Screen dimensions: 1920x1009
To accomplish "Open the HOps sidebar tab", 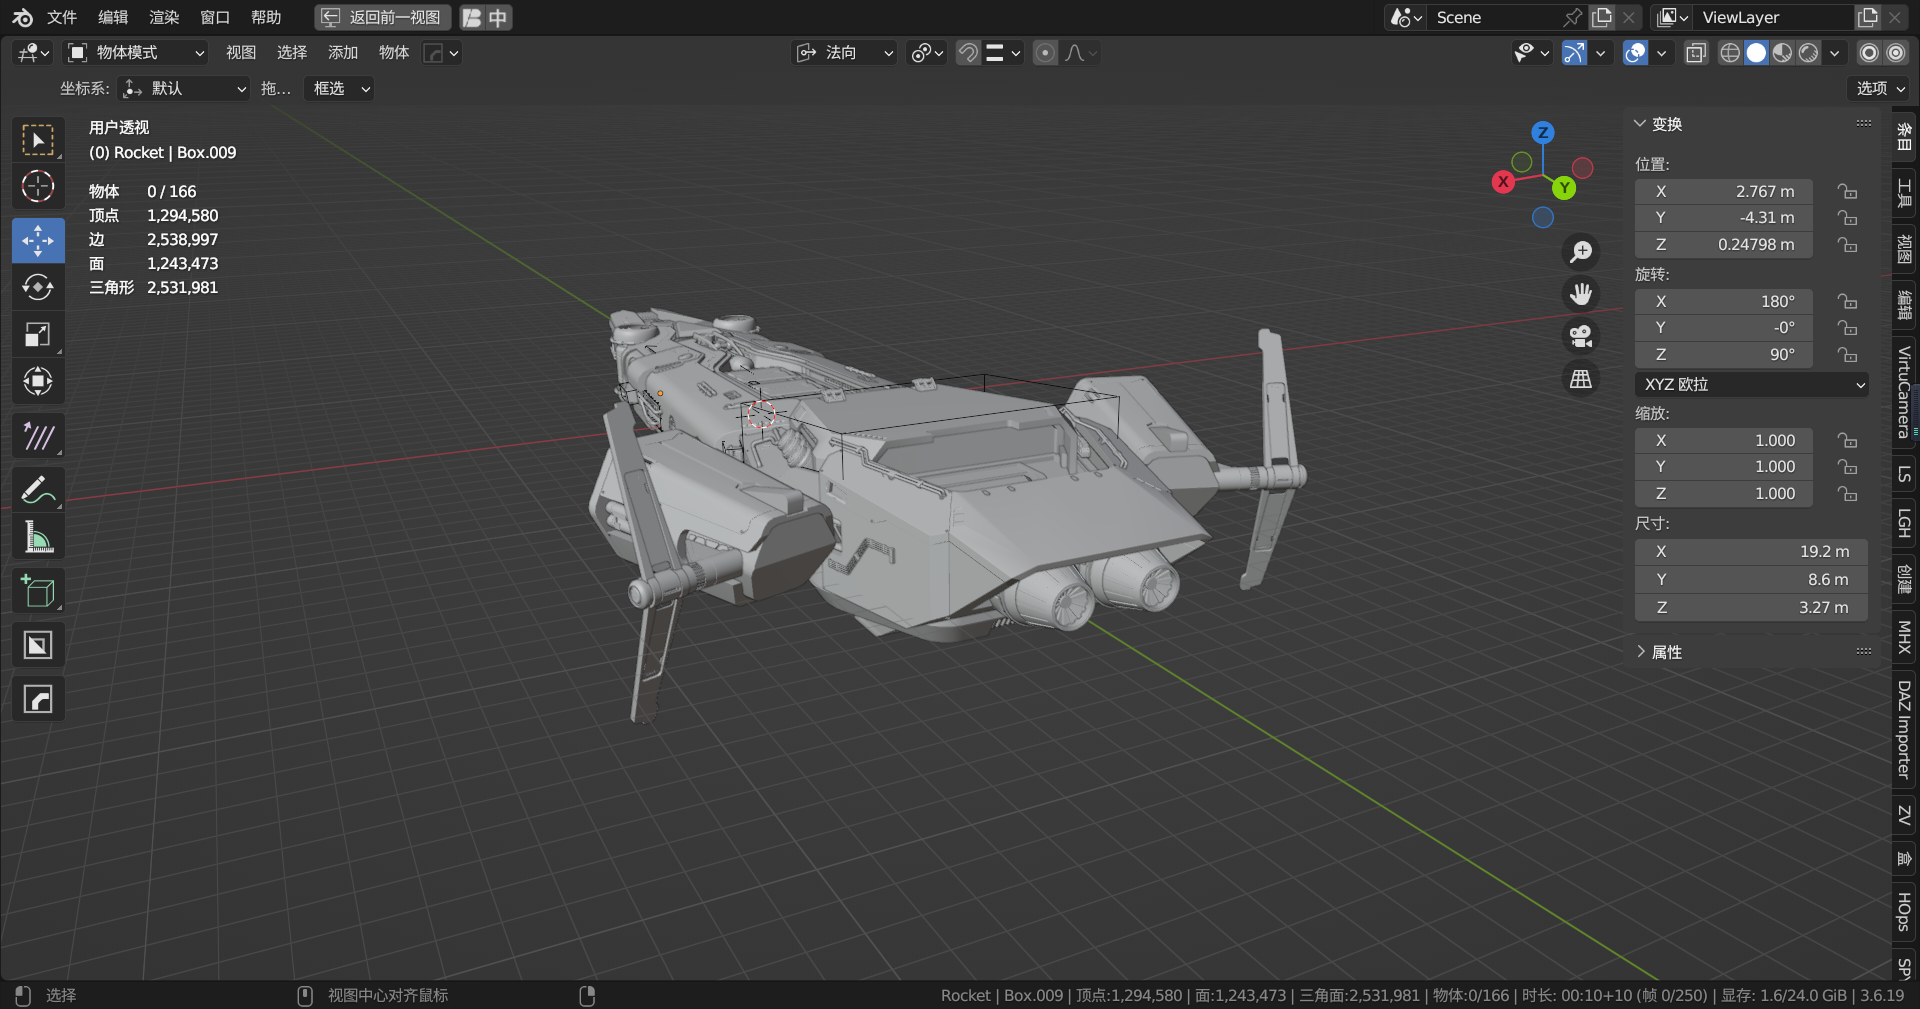I will 1904,911.
